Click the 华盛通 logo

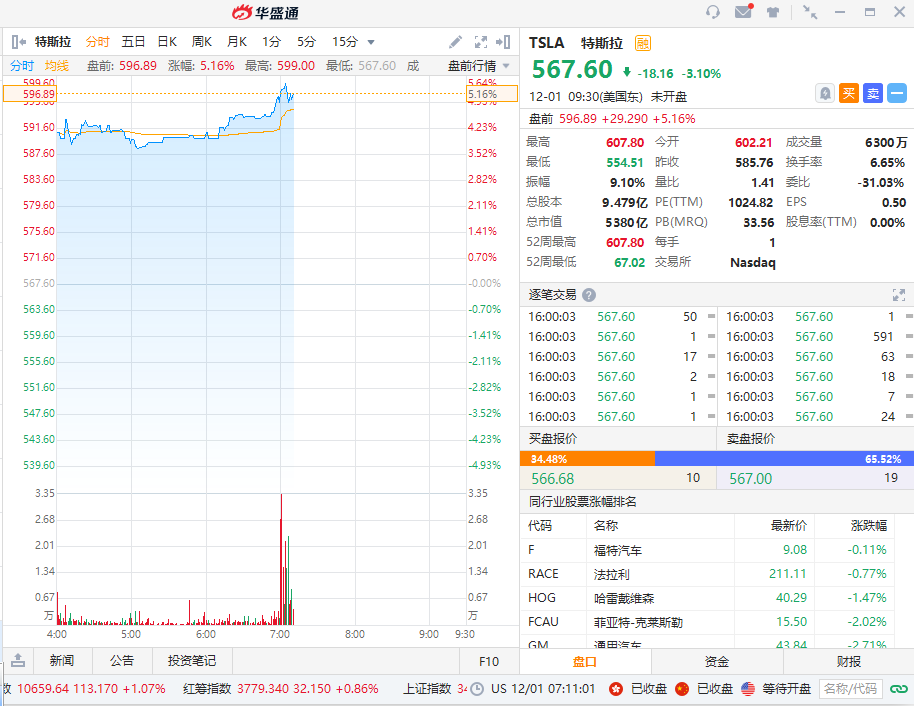point(265,12)
